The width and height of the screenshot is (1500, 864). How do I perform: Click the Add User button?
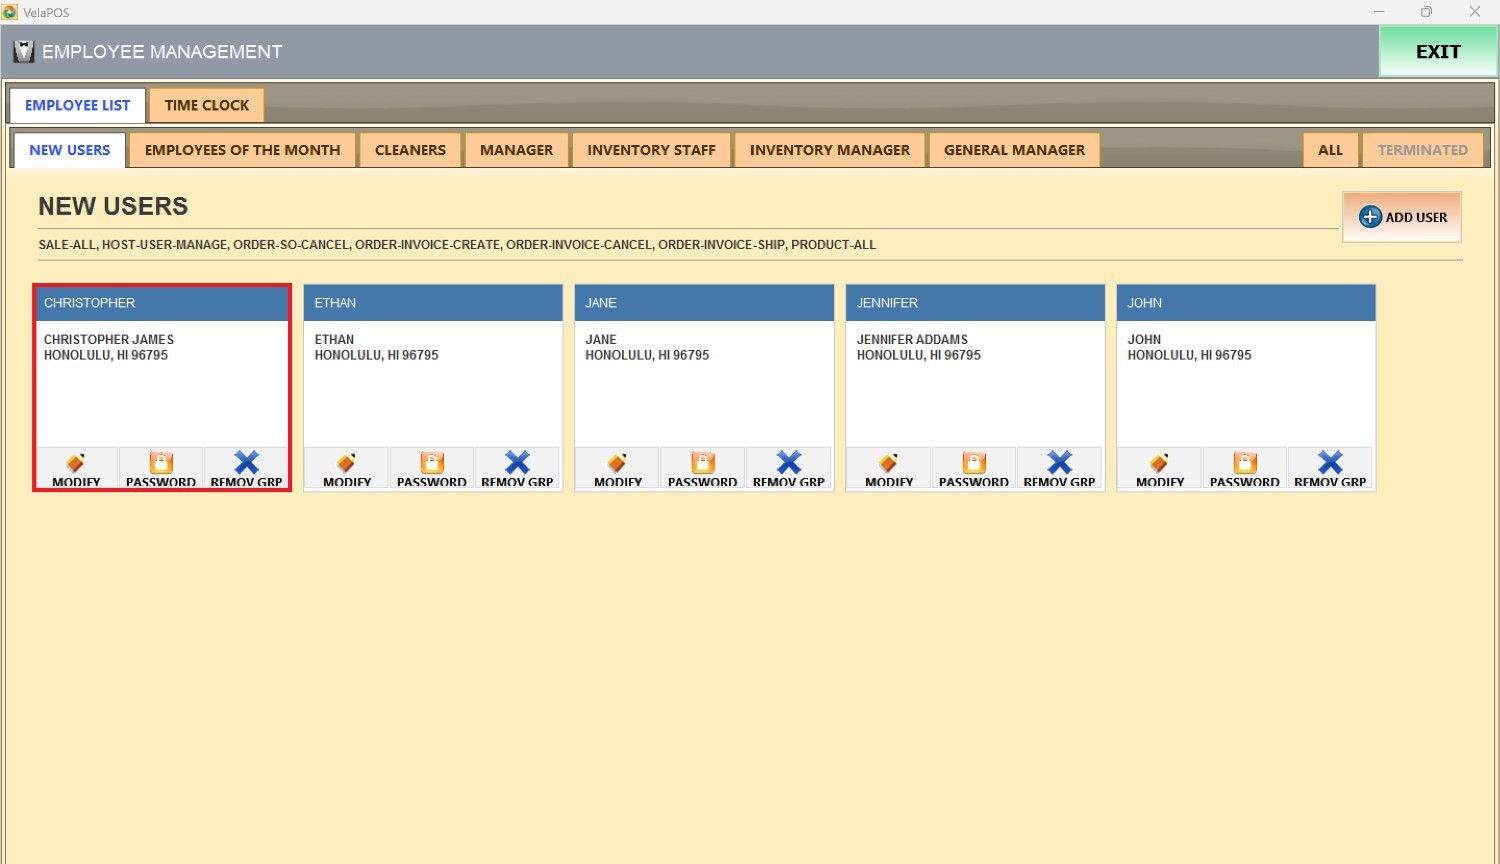tap(1402, 217)
